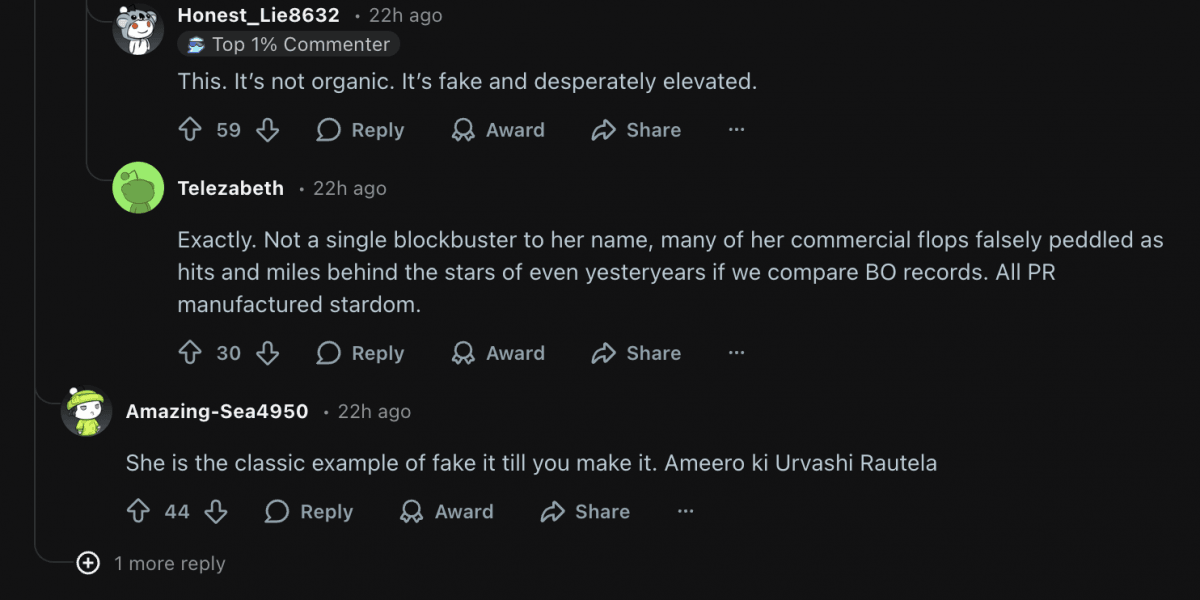
Task: Share Amazing-Sea4950's comment
Action: click(x=585, y=511)
